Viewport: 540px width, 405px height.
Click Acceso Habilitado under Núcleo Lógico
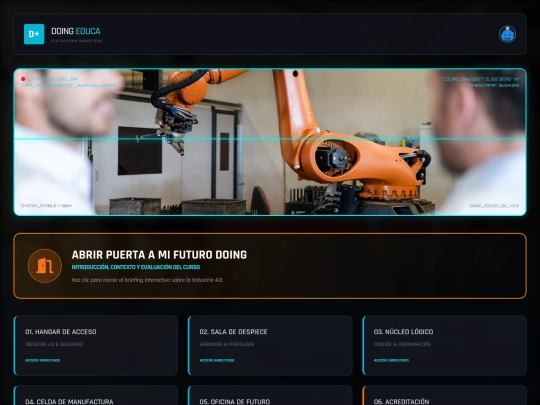[391, 361]
